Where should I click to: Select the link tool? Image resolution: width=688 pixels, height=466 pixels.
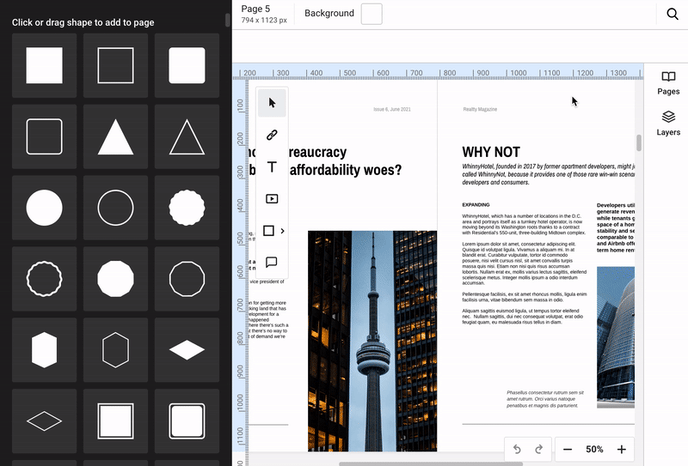(272, 135)
